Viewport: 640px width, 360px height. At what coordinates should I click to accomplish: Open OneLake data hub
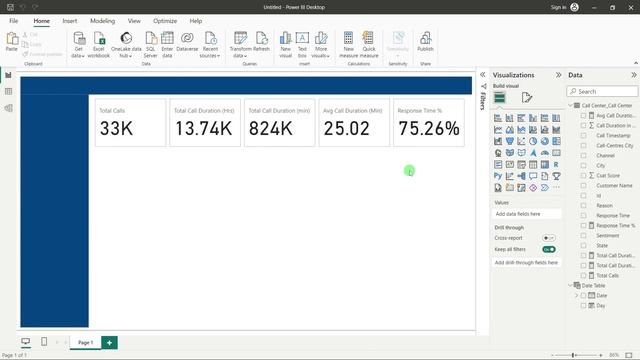(x=126, y=44)
